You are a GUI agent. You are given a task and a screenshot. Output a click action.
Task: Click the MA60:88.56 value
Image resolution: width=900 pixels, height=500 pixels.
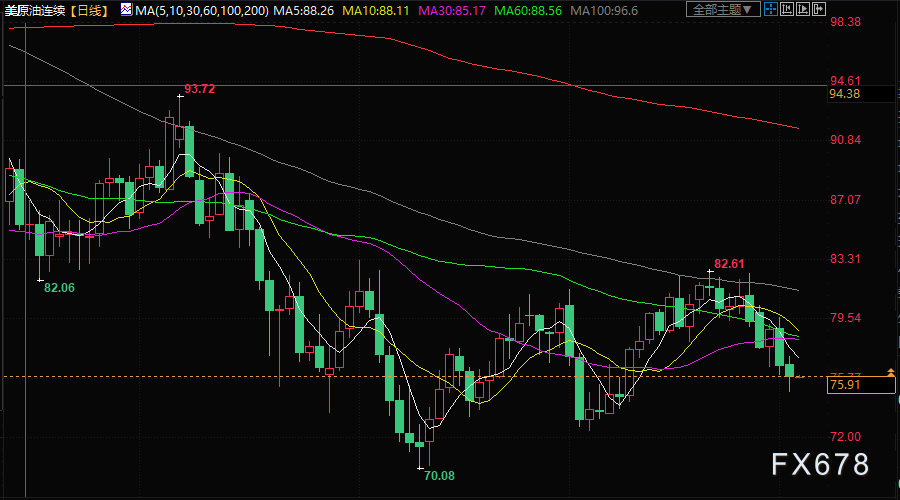click(528, 10)
